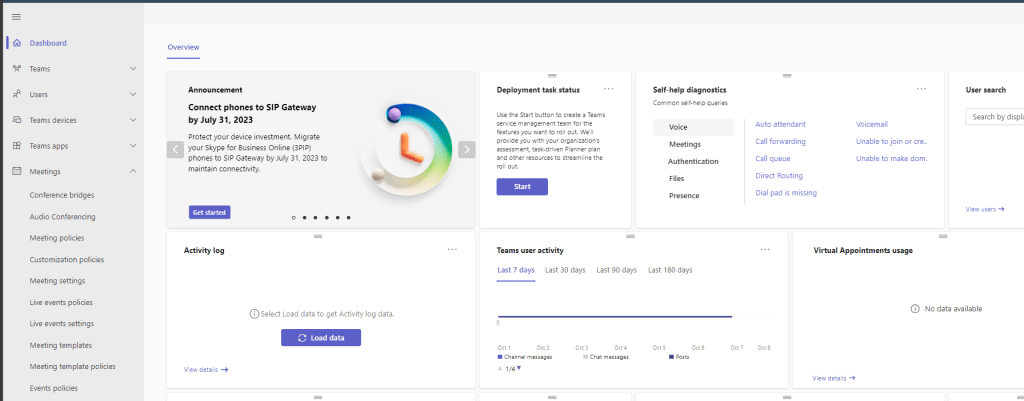
Task: Collapse the Meetings section chevron
Action: coord(133,171)
